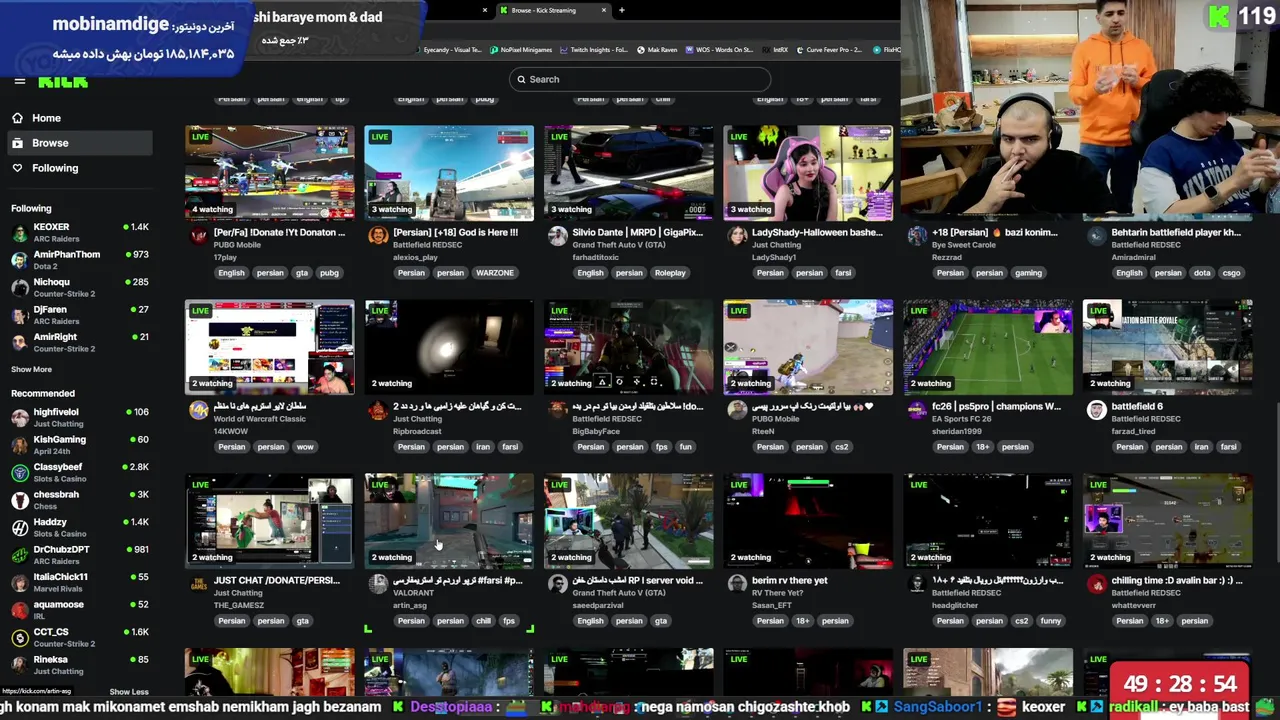Open the NoPixel Minigames bookmark
1280x720 pixels.
coord(520,50)
